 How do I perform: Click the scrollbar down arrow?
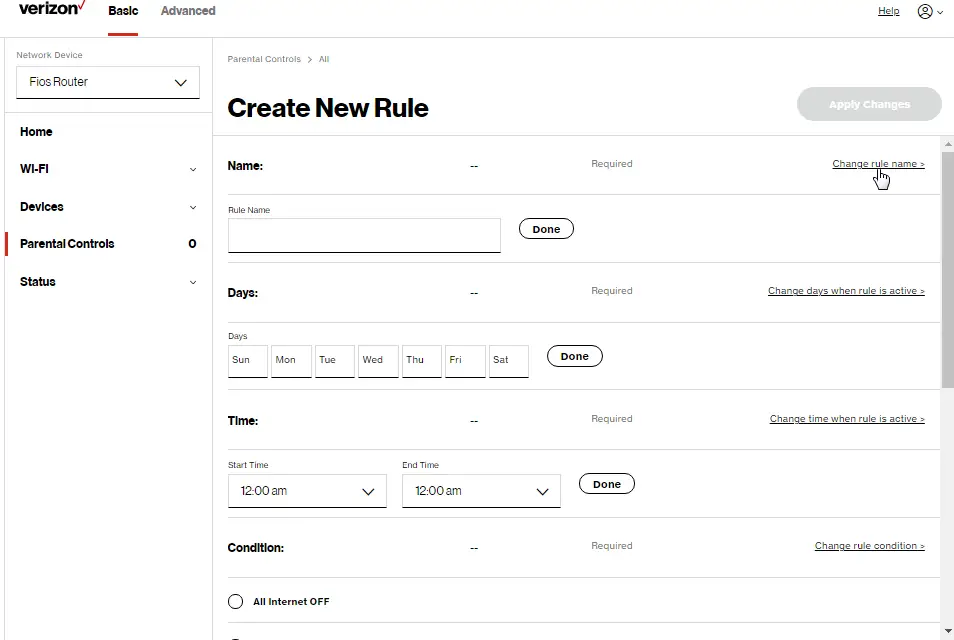[x=946, y=630]
